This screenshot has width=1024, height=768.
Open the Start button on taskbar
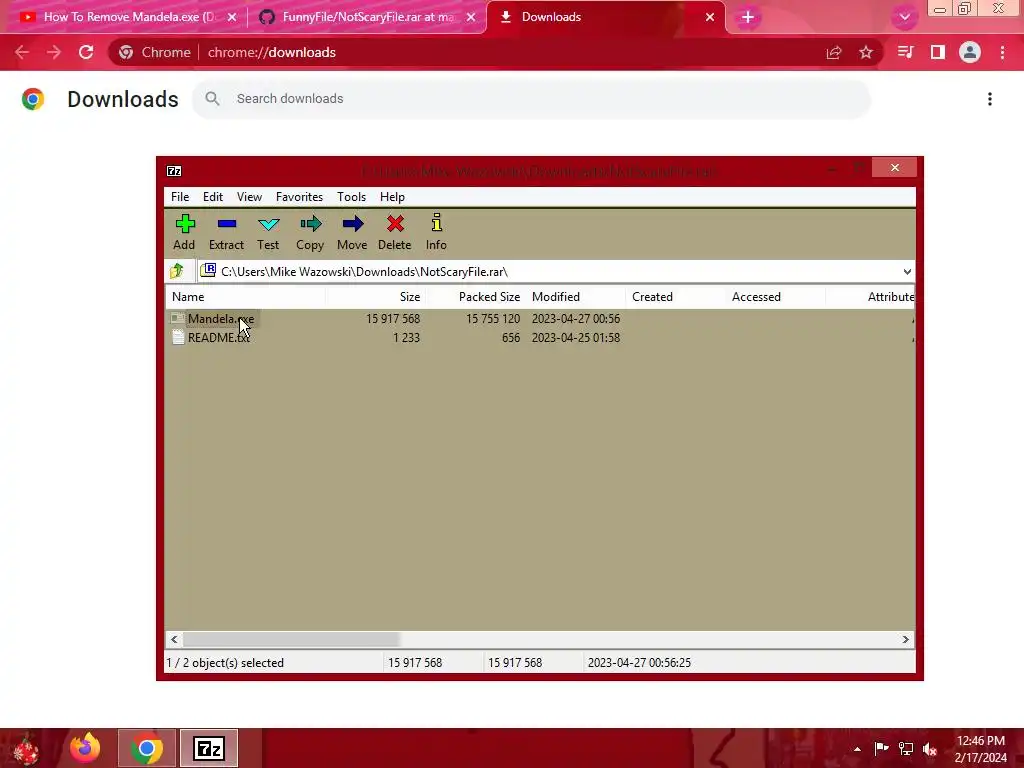tap(26, 748)
